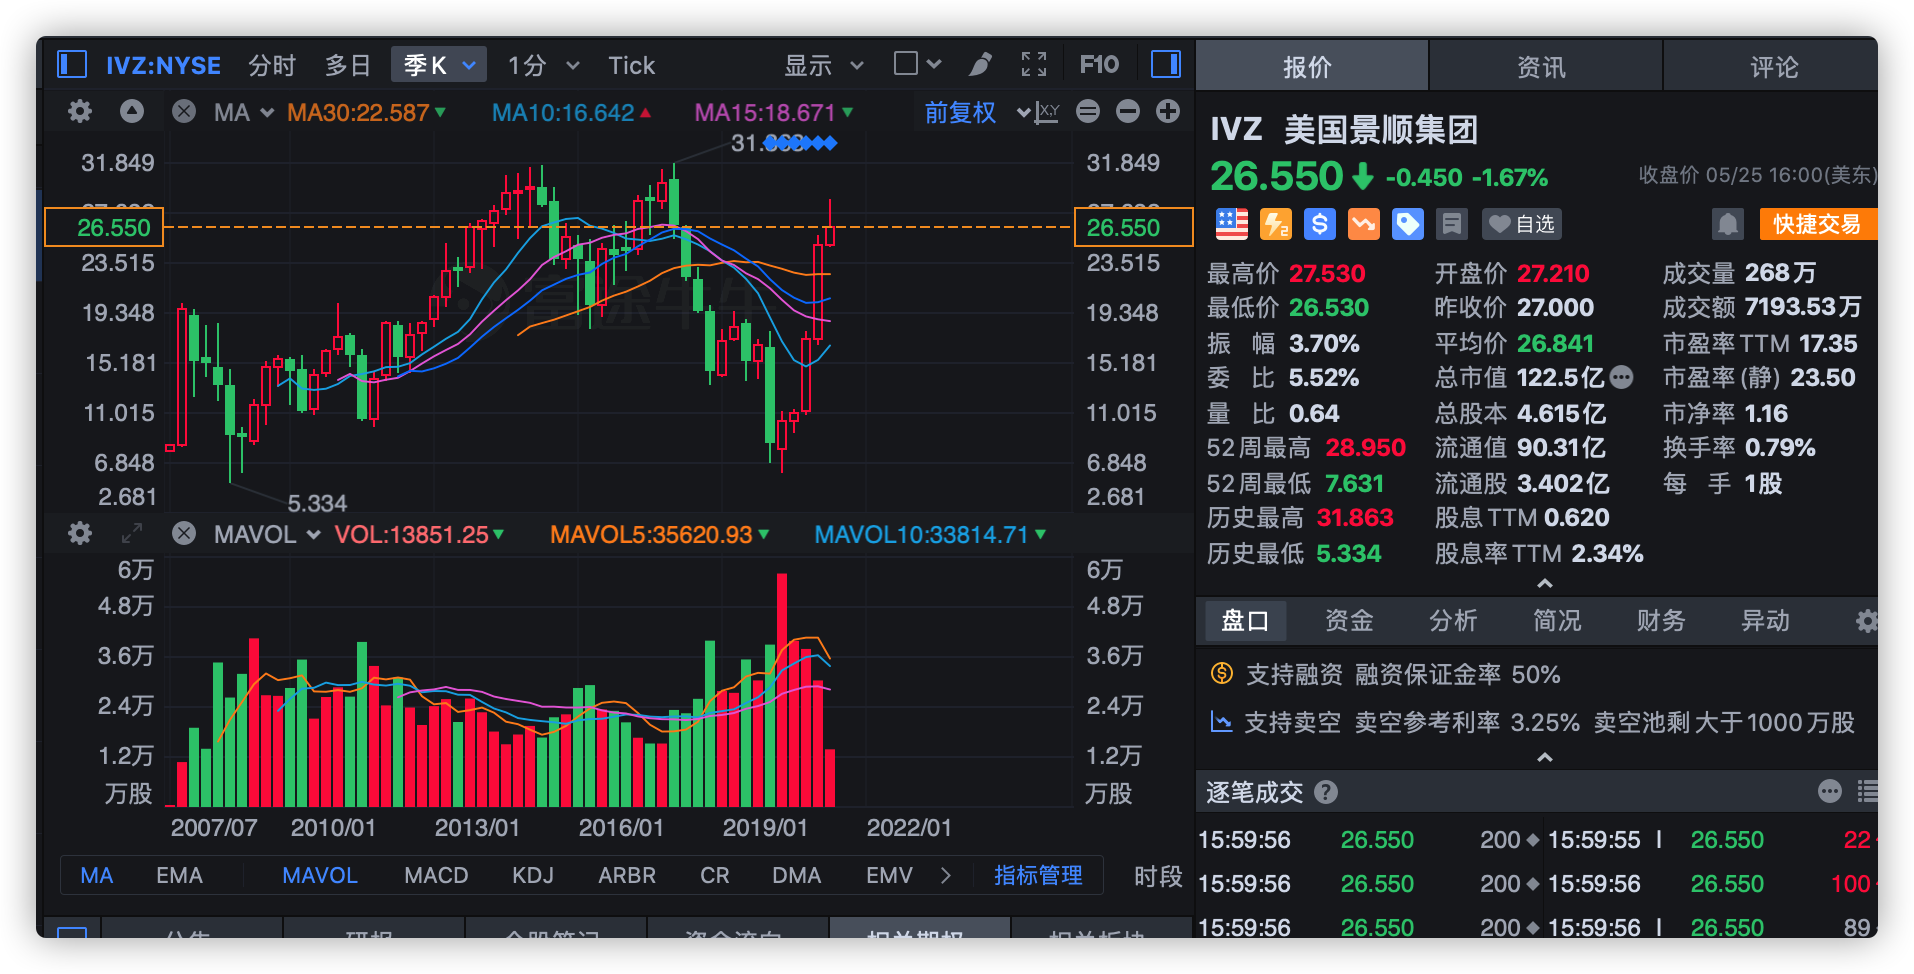Toggle the EMV indicator button
This screenshot has width=1914, height=974.
tap(890, 876)
